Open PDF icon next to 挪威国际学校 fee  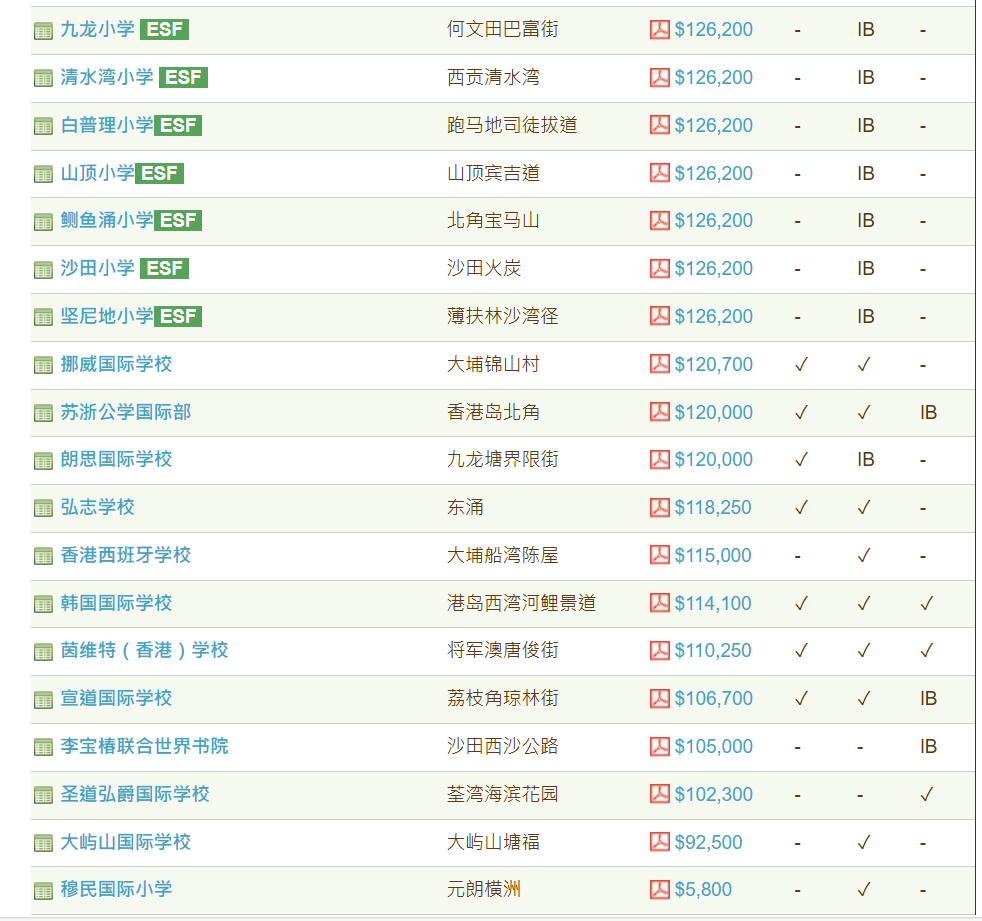pos(659,364)
